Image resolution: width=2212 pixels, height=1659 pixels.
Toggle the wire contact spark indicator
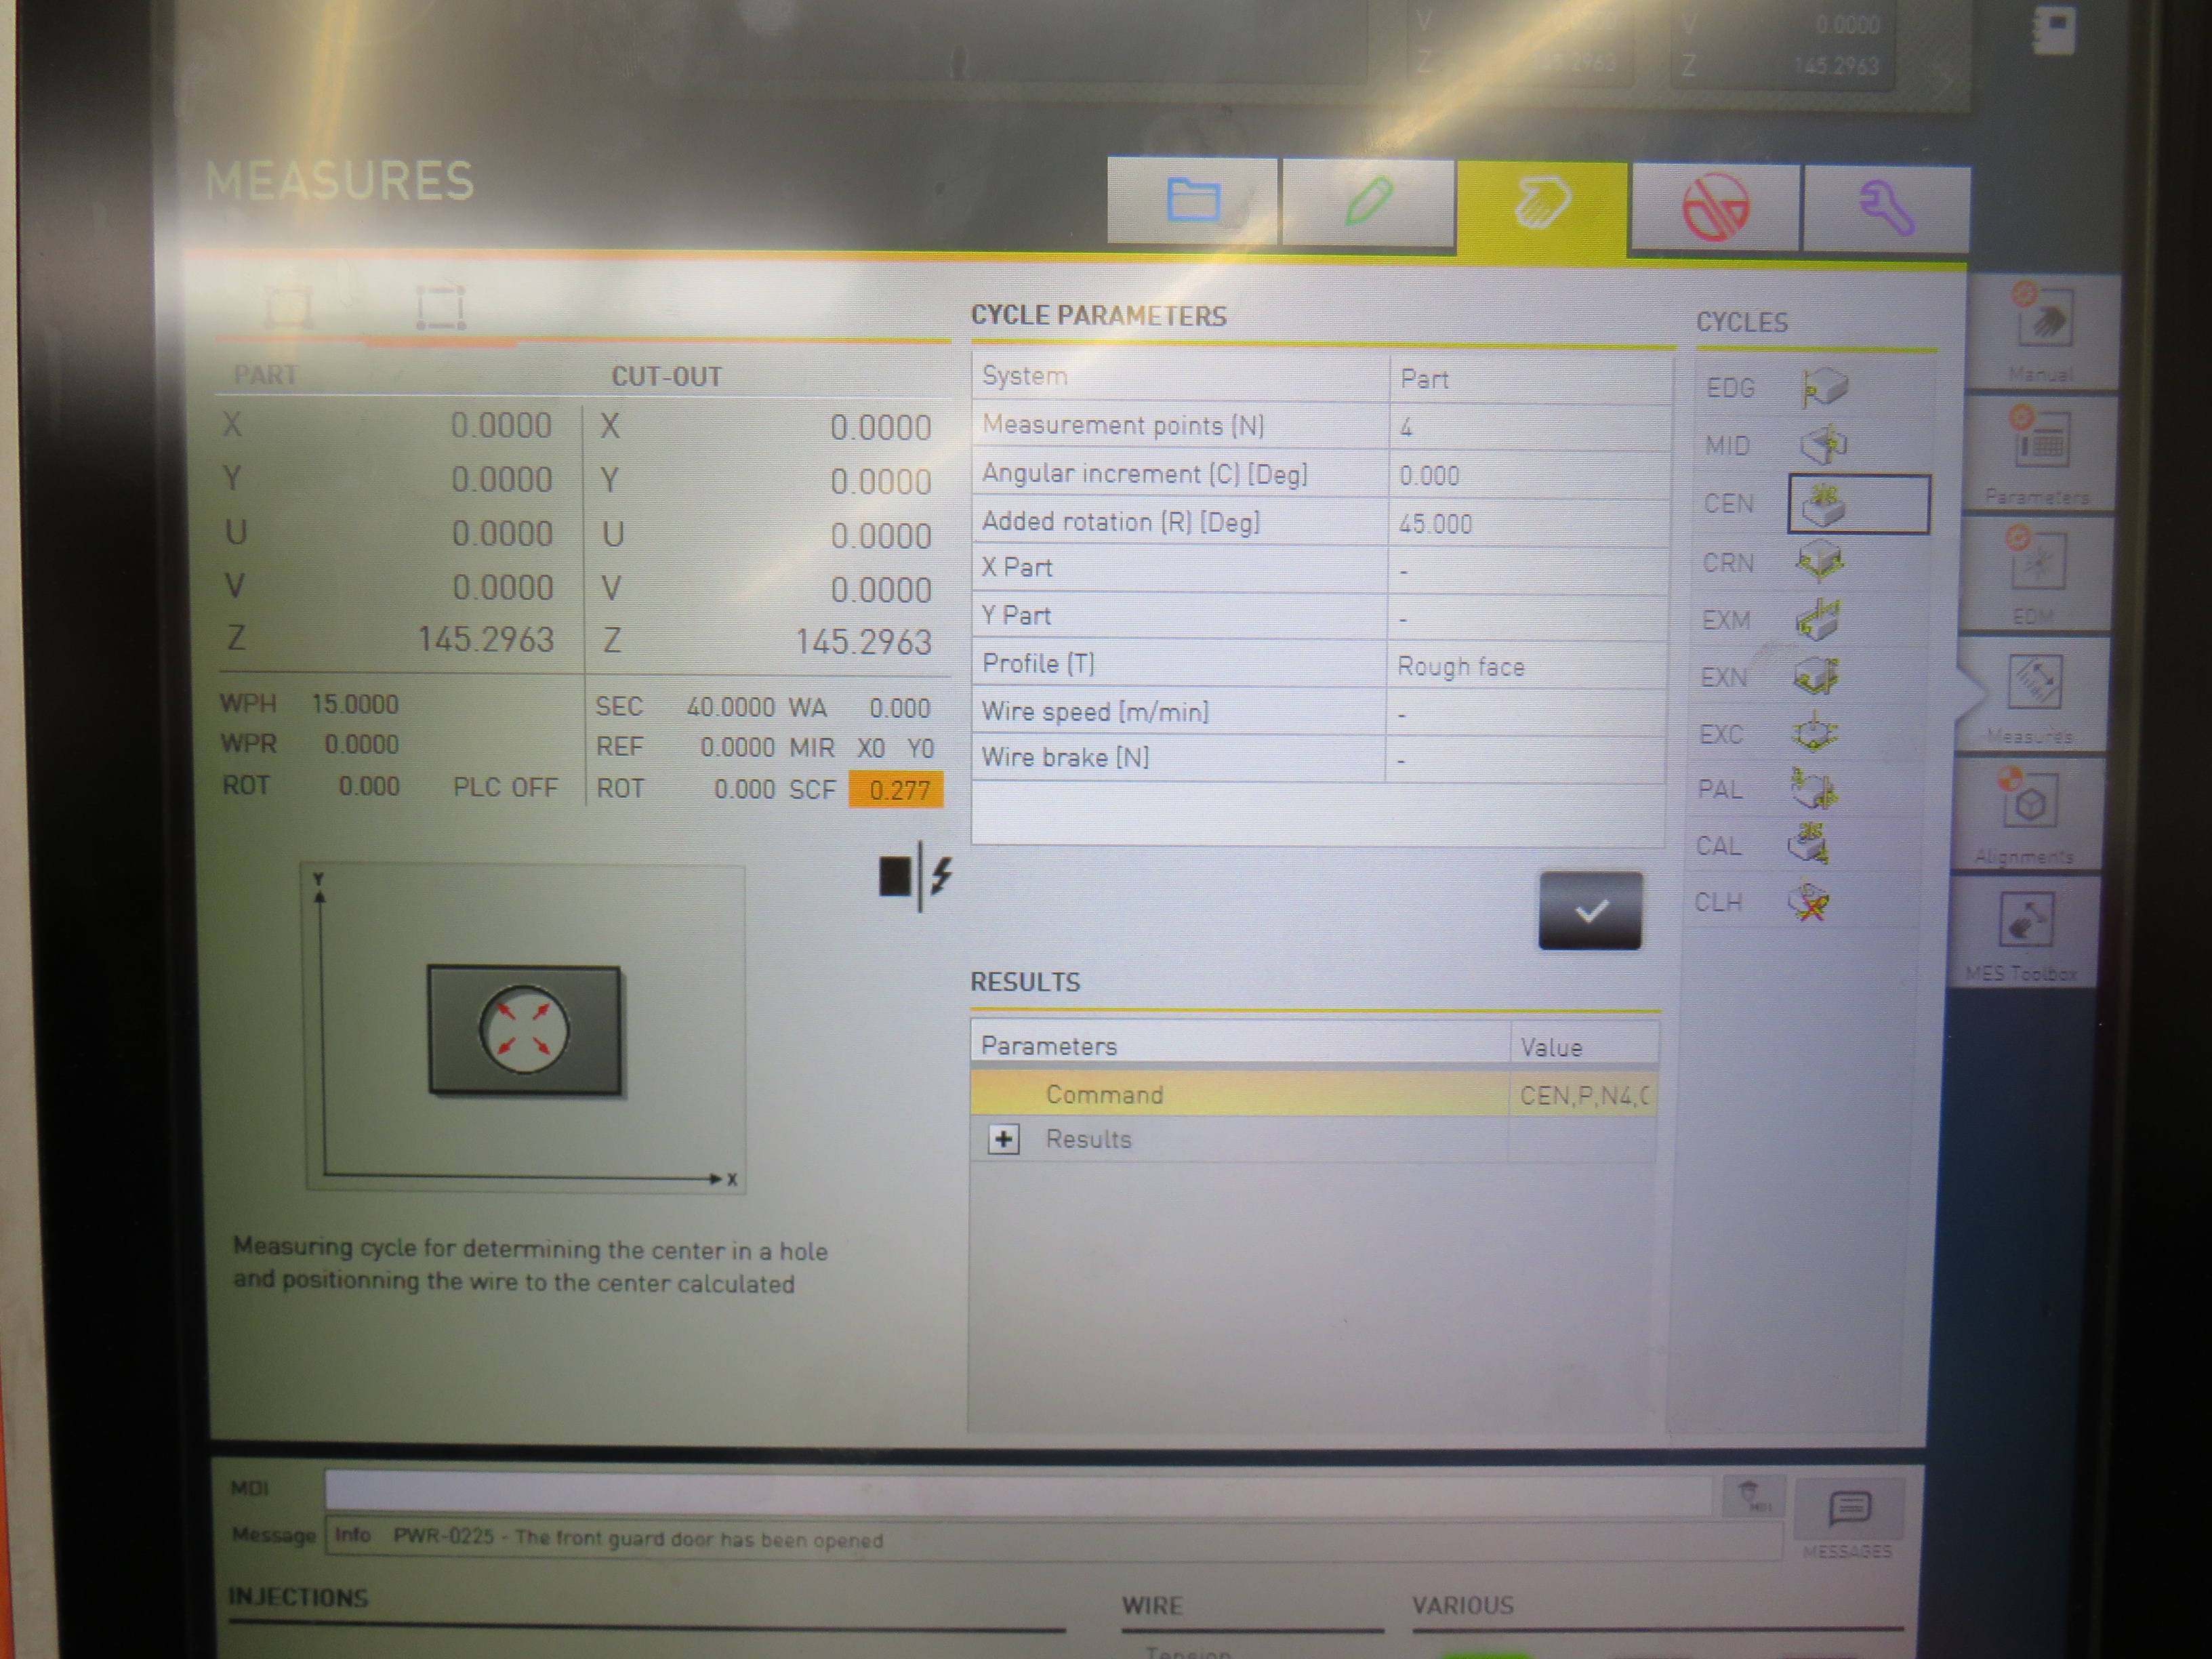pyautogui.click(x=915, y=876)
